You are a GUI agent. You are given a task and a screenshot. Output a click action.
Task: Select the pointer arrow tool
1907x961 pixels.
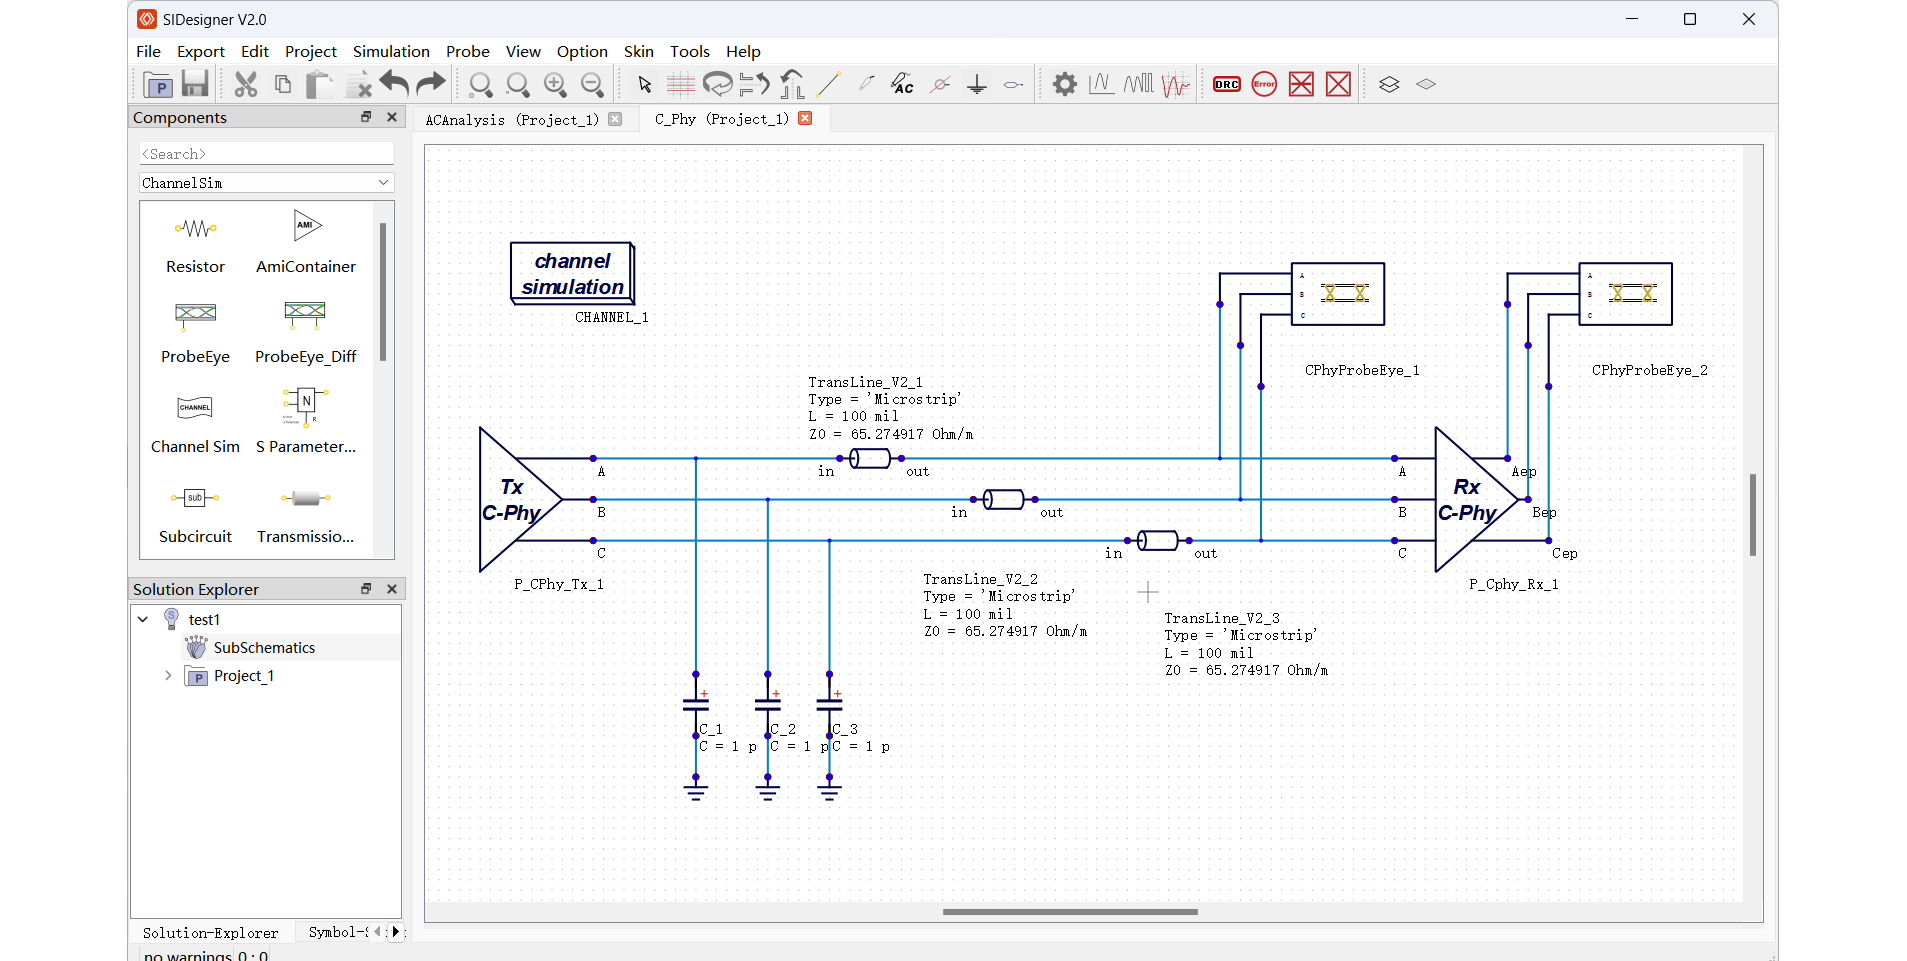(645, 85)
